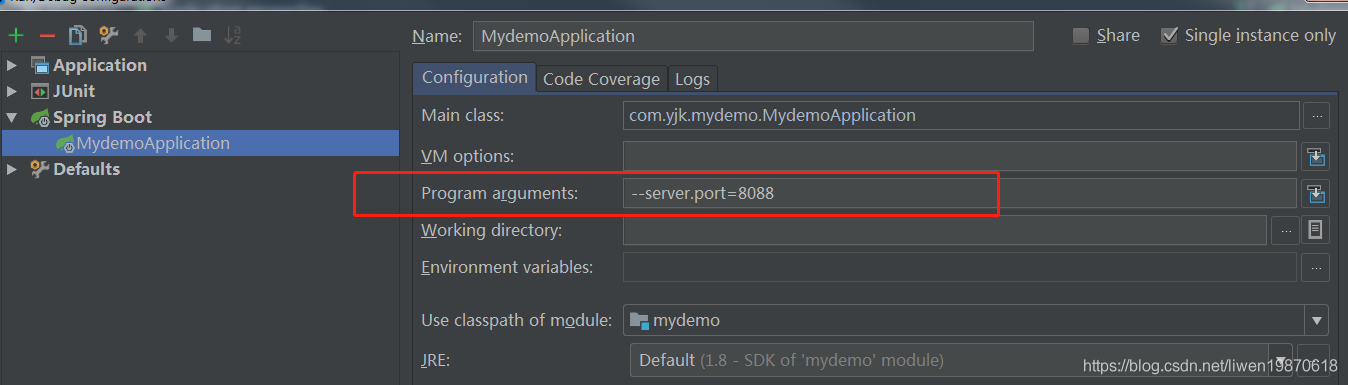Select the JUnit tree item
The image size is (1348, 385).
[74, 91]
